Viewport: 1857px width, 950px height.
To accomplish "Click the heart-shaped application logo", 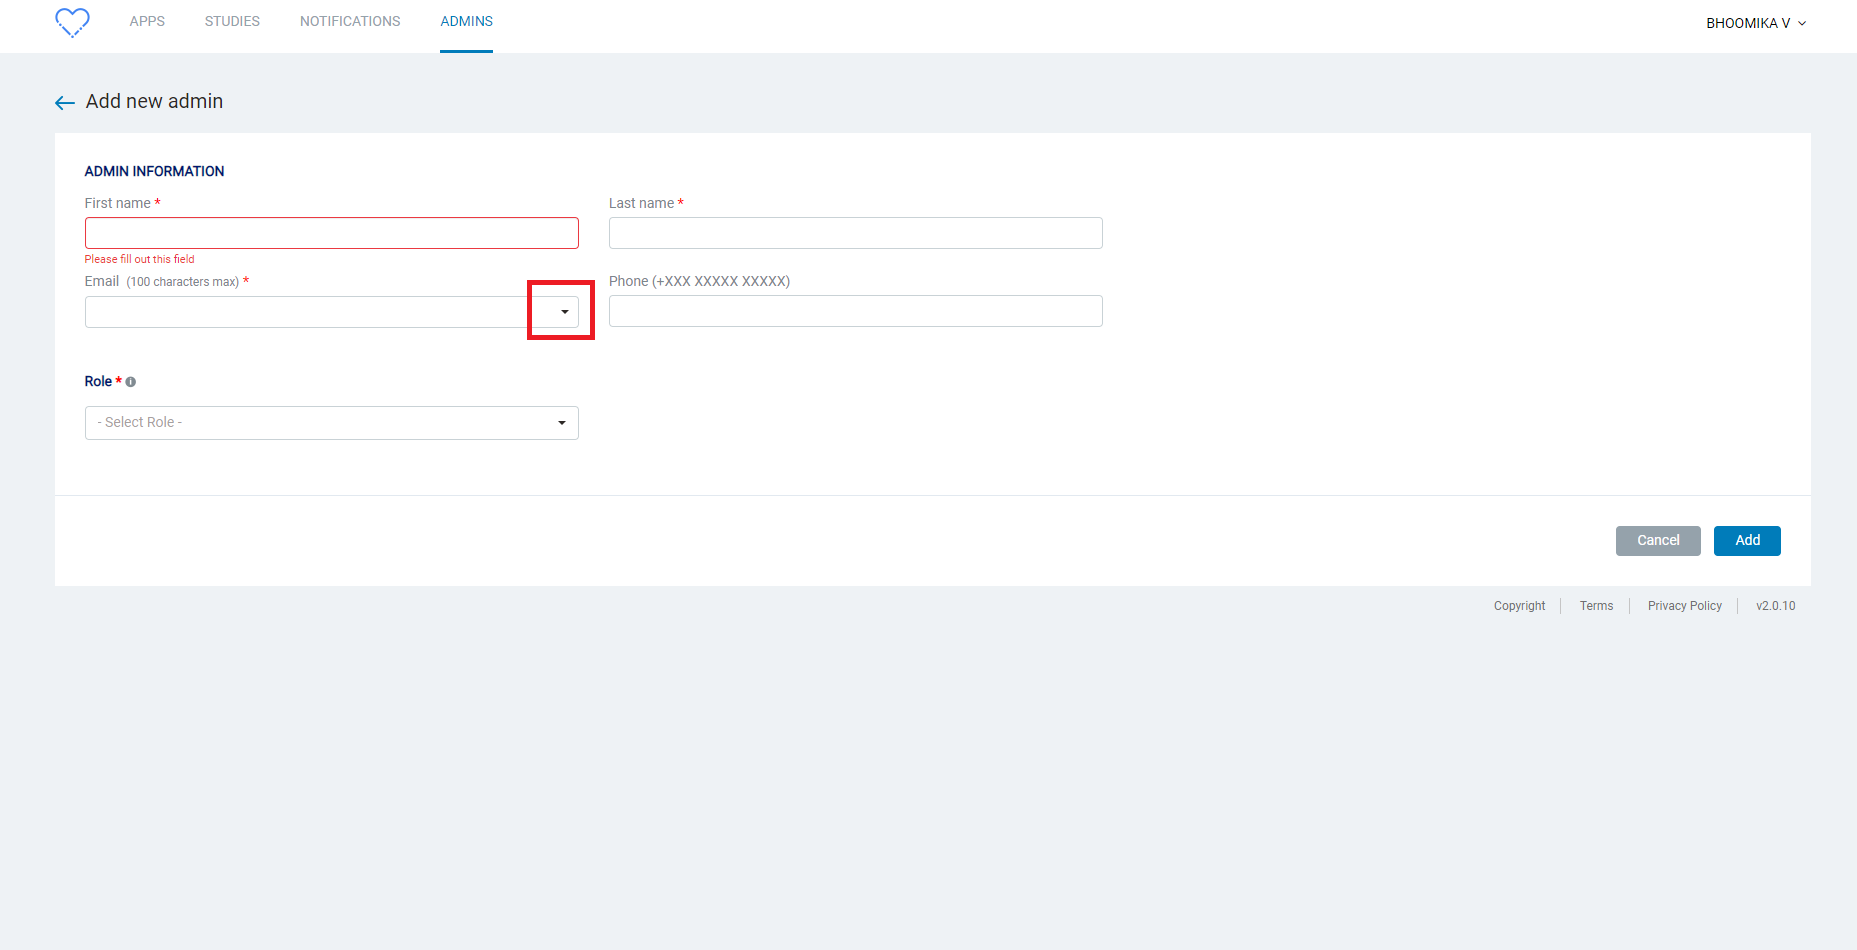I will click(x=72, y=21).
